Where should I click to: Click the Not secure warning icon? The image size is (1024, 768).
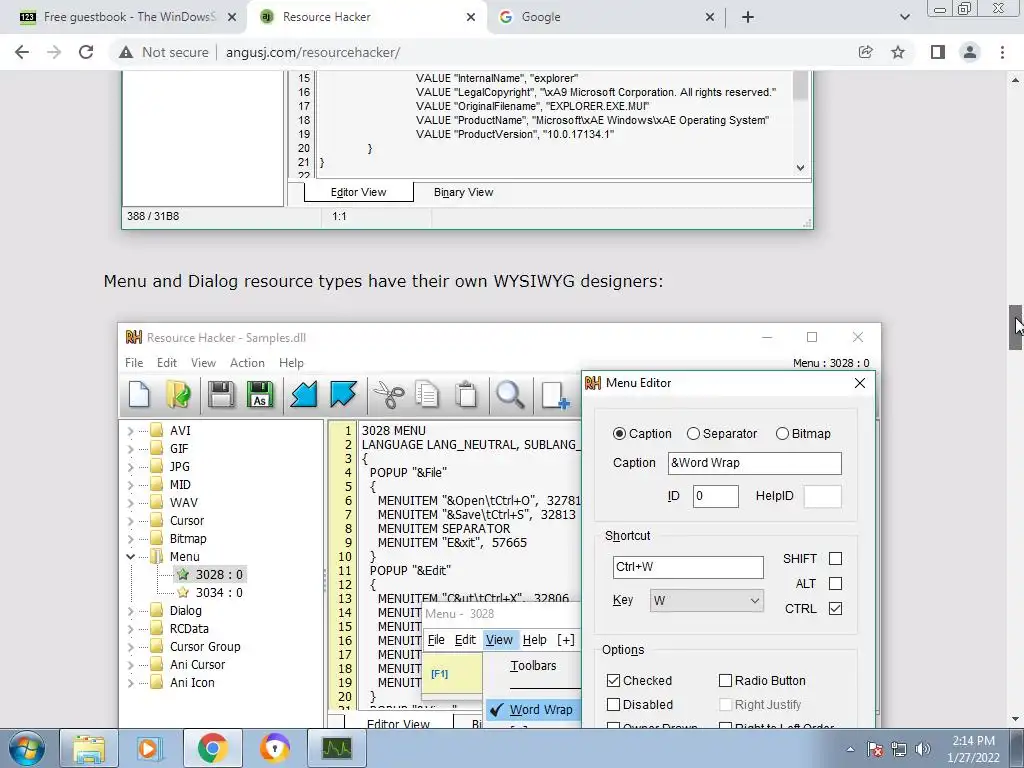(x=126, y=52)
